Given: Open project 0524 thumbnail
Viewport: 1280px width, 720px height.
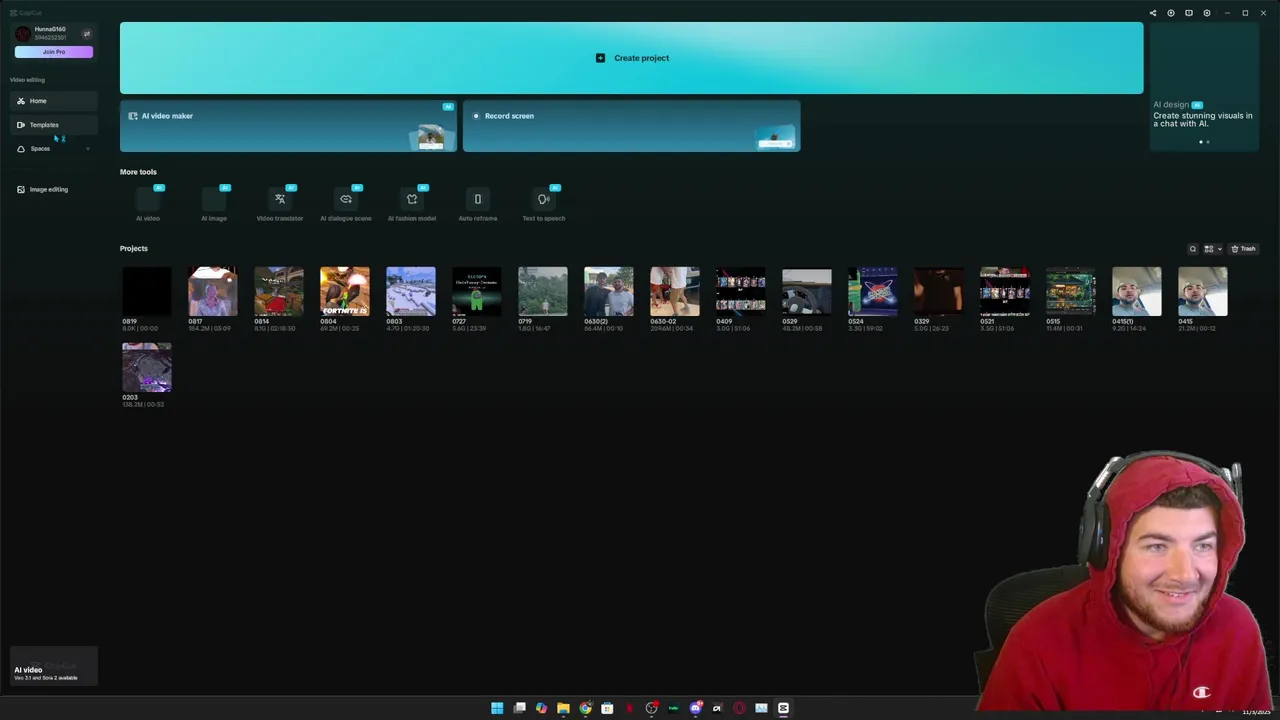Looking at the screenshot, I should pyautogui.click(x=873, y=291).
